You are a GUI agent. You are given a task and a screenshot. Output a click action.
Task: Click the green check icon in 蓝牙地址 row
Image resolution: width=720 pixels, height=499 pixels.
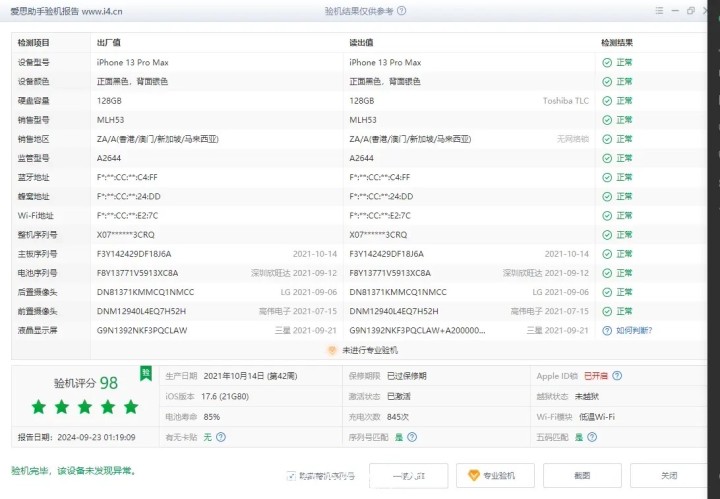tap(607, 177)
